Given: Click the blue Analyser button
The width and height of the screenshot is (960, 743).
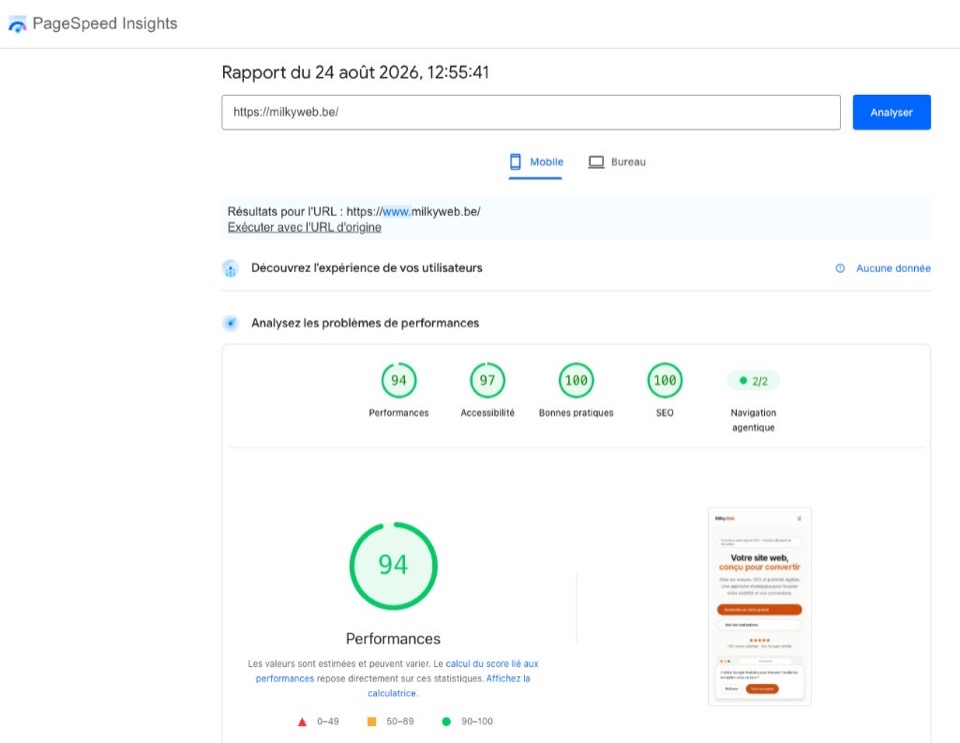Looking at the screenshot, I should point(891,112).
